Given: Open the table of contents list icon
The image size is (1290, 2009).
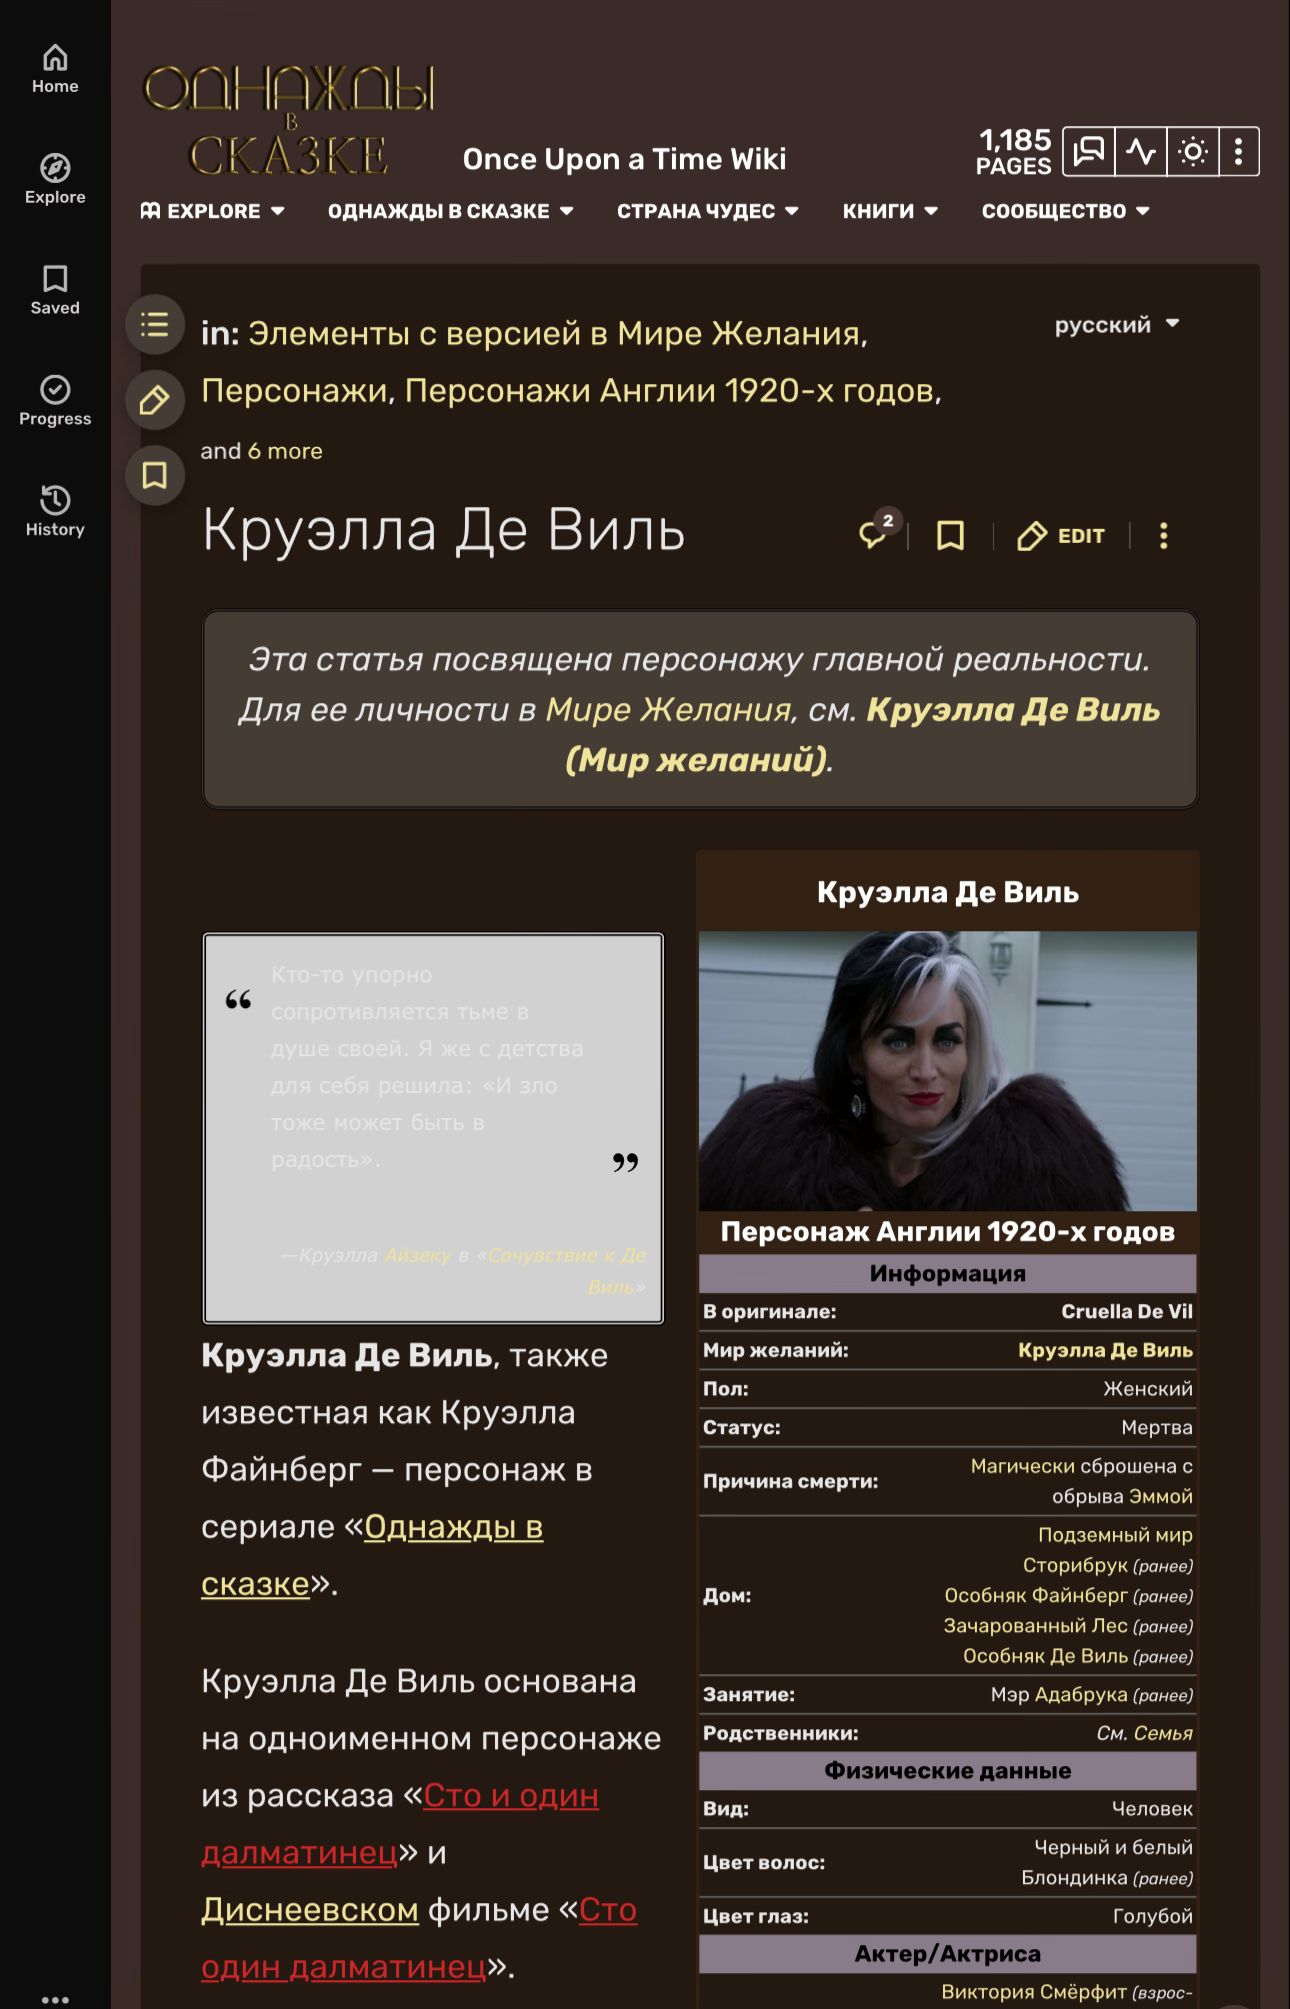Looking at the screenshot, I should (x=155, y=324).
